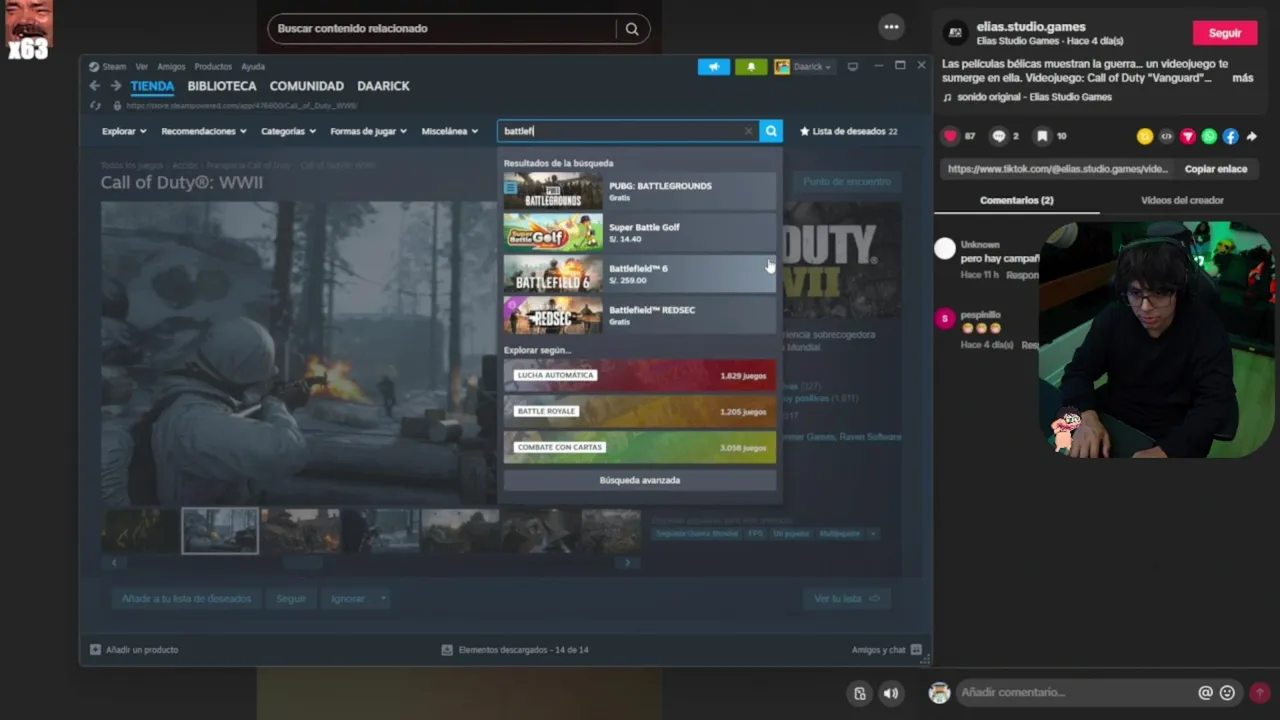Post the comment with red arrow button
Screen dimensions: 1280x720
(x=1260, y=692)
